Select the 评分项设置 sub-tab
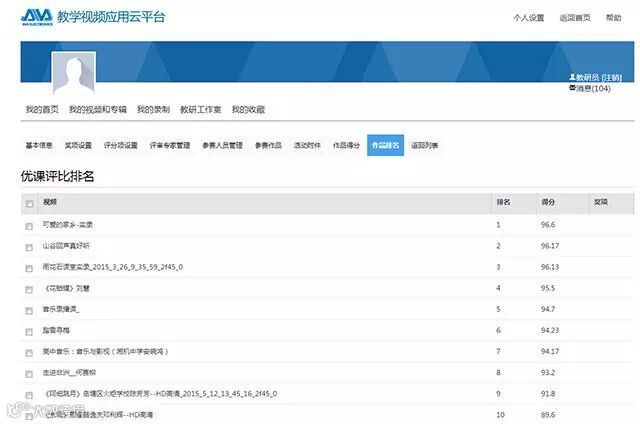Screen dimensions: 640x424 [120, 145]
